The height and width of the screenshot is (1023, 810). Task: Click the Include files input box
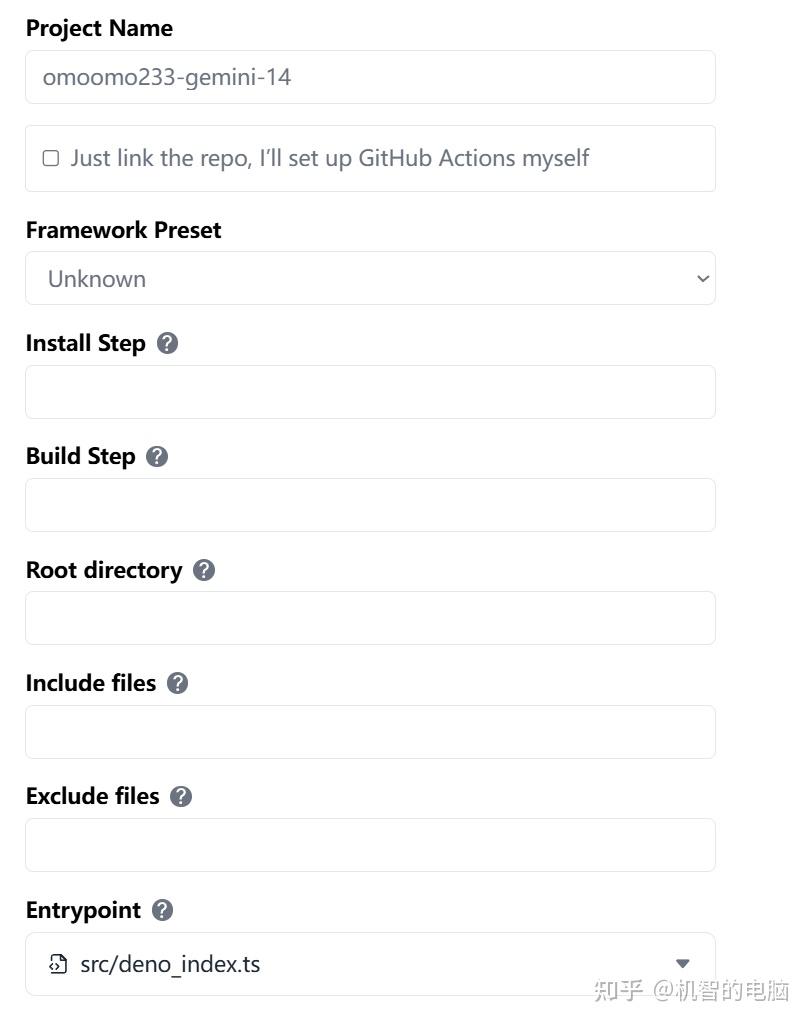pos(370,732)
